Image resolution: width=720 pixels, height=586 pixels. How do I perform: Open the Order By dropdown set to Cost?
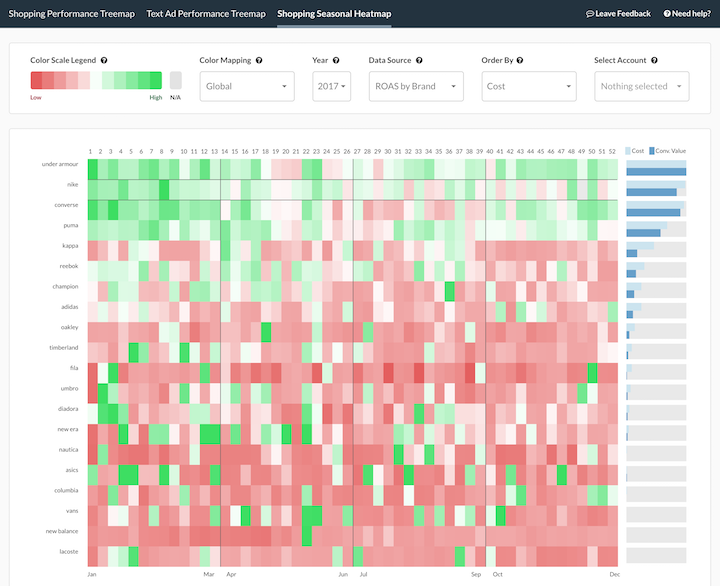(529, 86)
